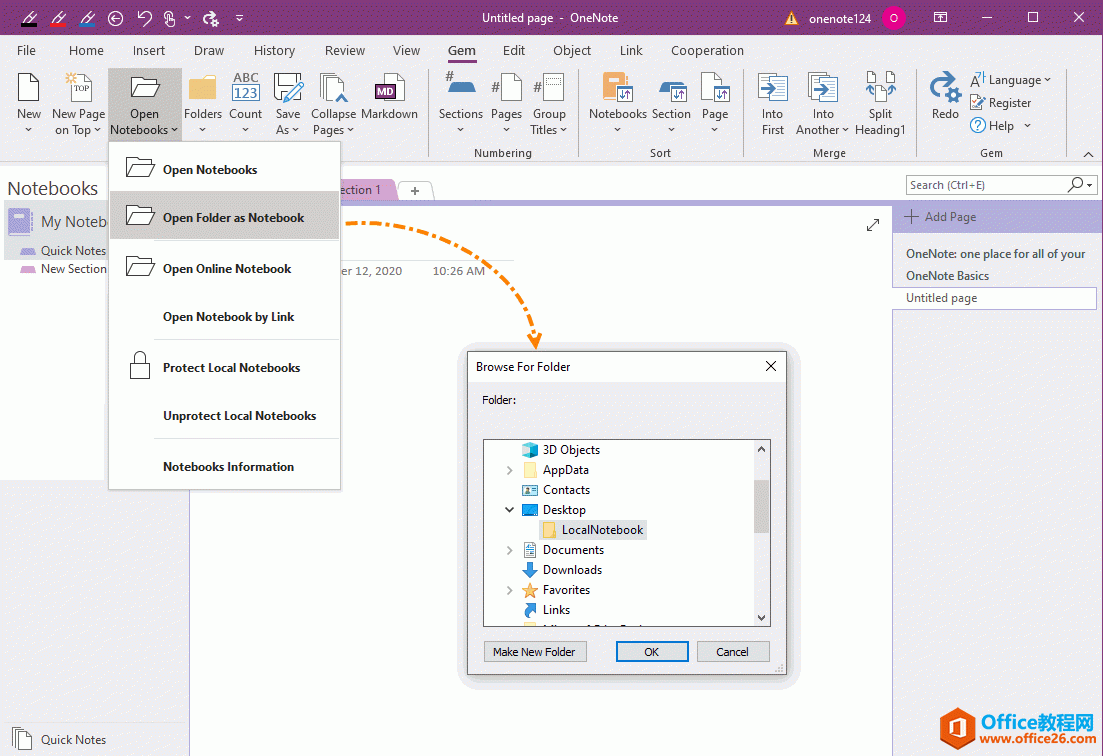The height and width of the screenshot is (756, 1103).
Task: Click the Markdown icon in ribbon
Action: 389,92
